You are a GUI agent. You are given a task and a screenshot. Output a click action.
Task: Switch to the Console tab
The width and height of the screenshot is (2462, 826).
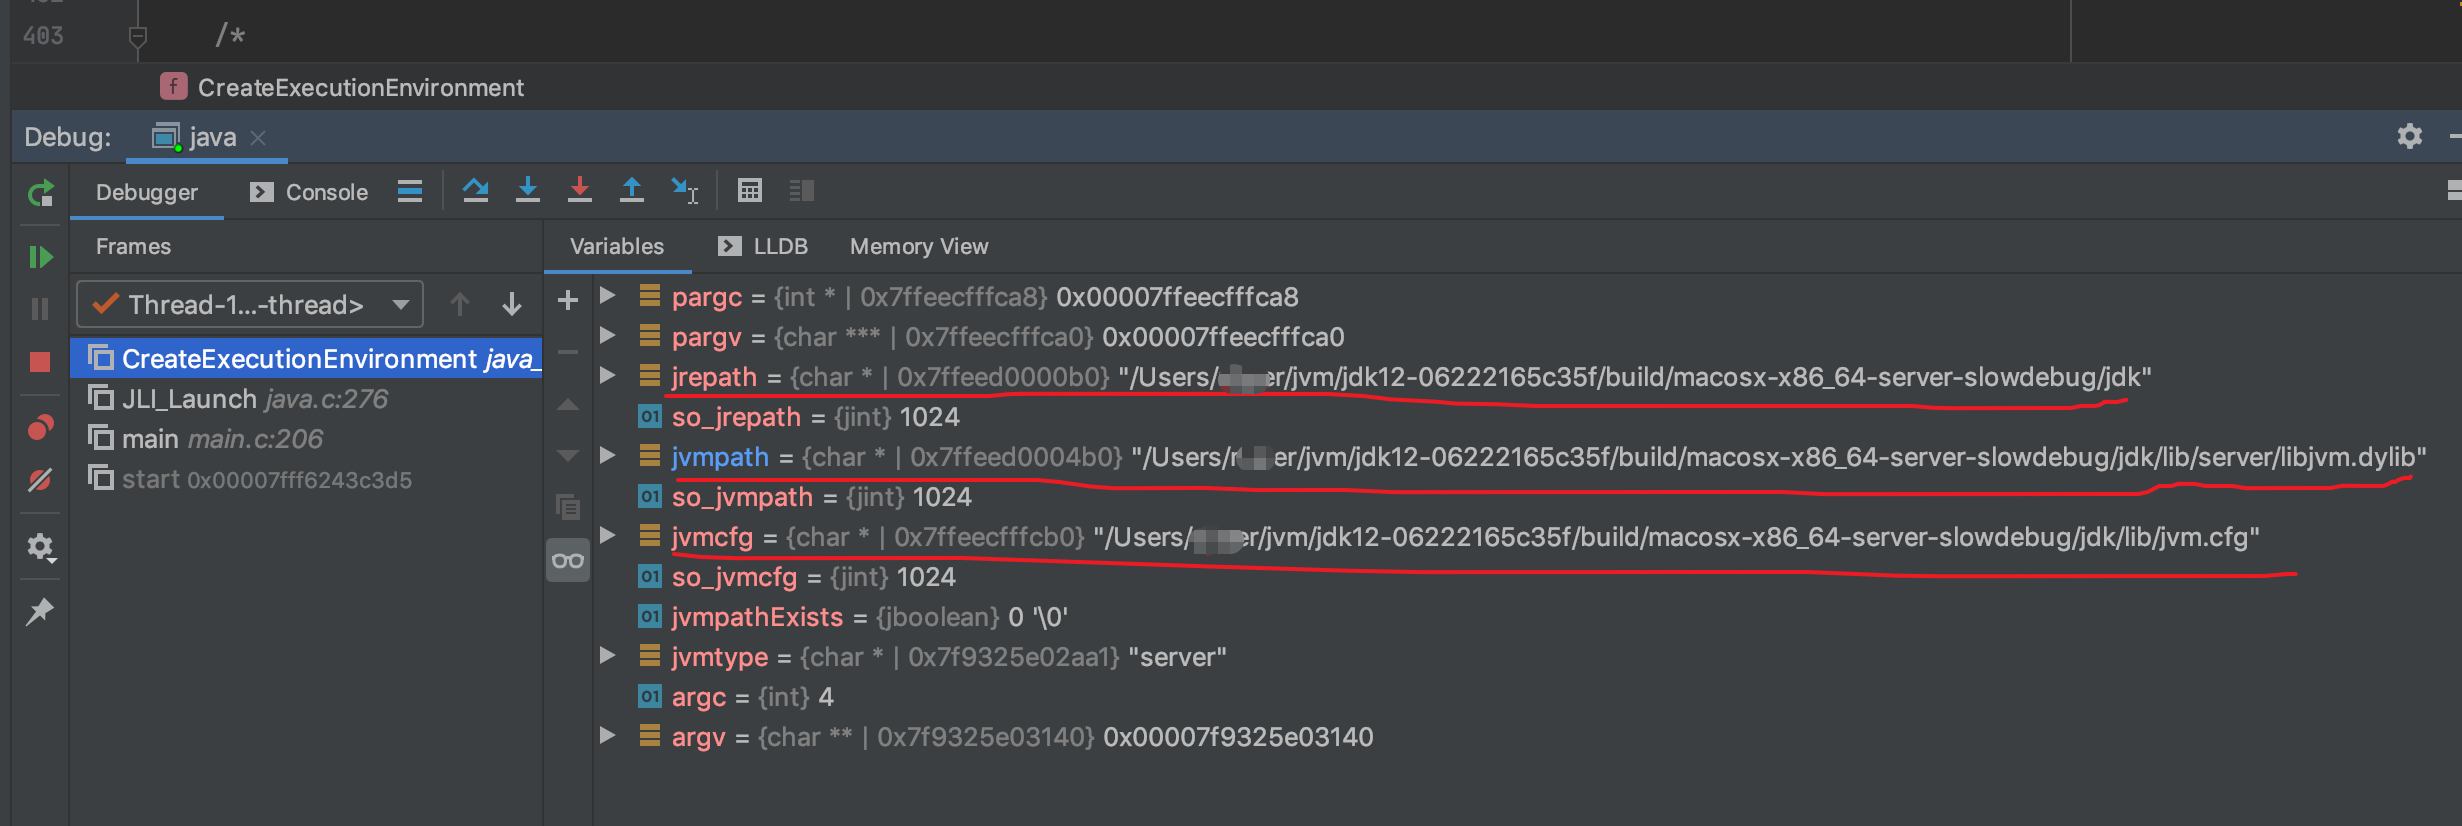click(310, 192)
